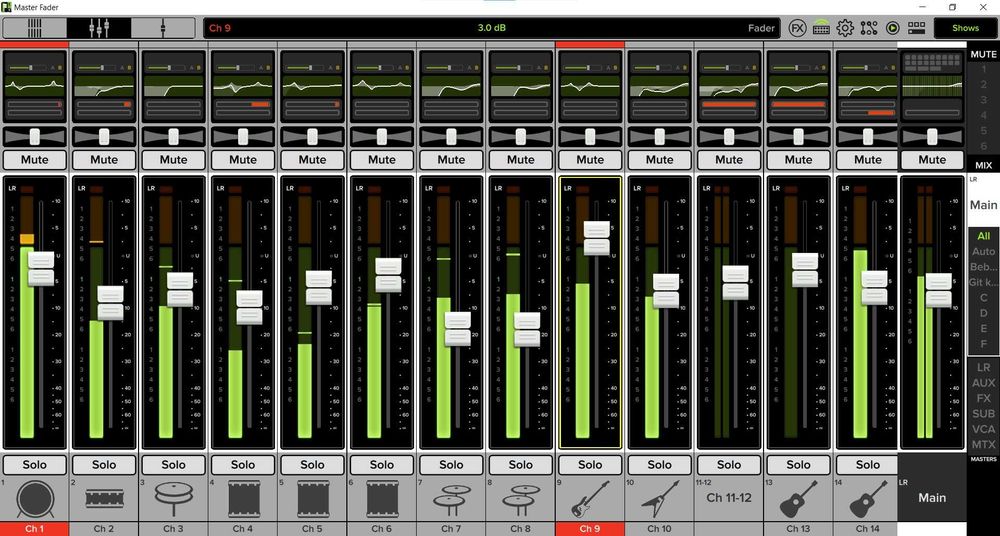Click the Ch 9 red label strip
The image size is (1000, 536).
pyautogui.click(x=590, y=528)
